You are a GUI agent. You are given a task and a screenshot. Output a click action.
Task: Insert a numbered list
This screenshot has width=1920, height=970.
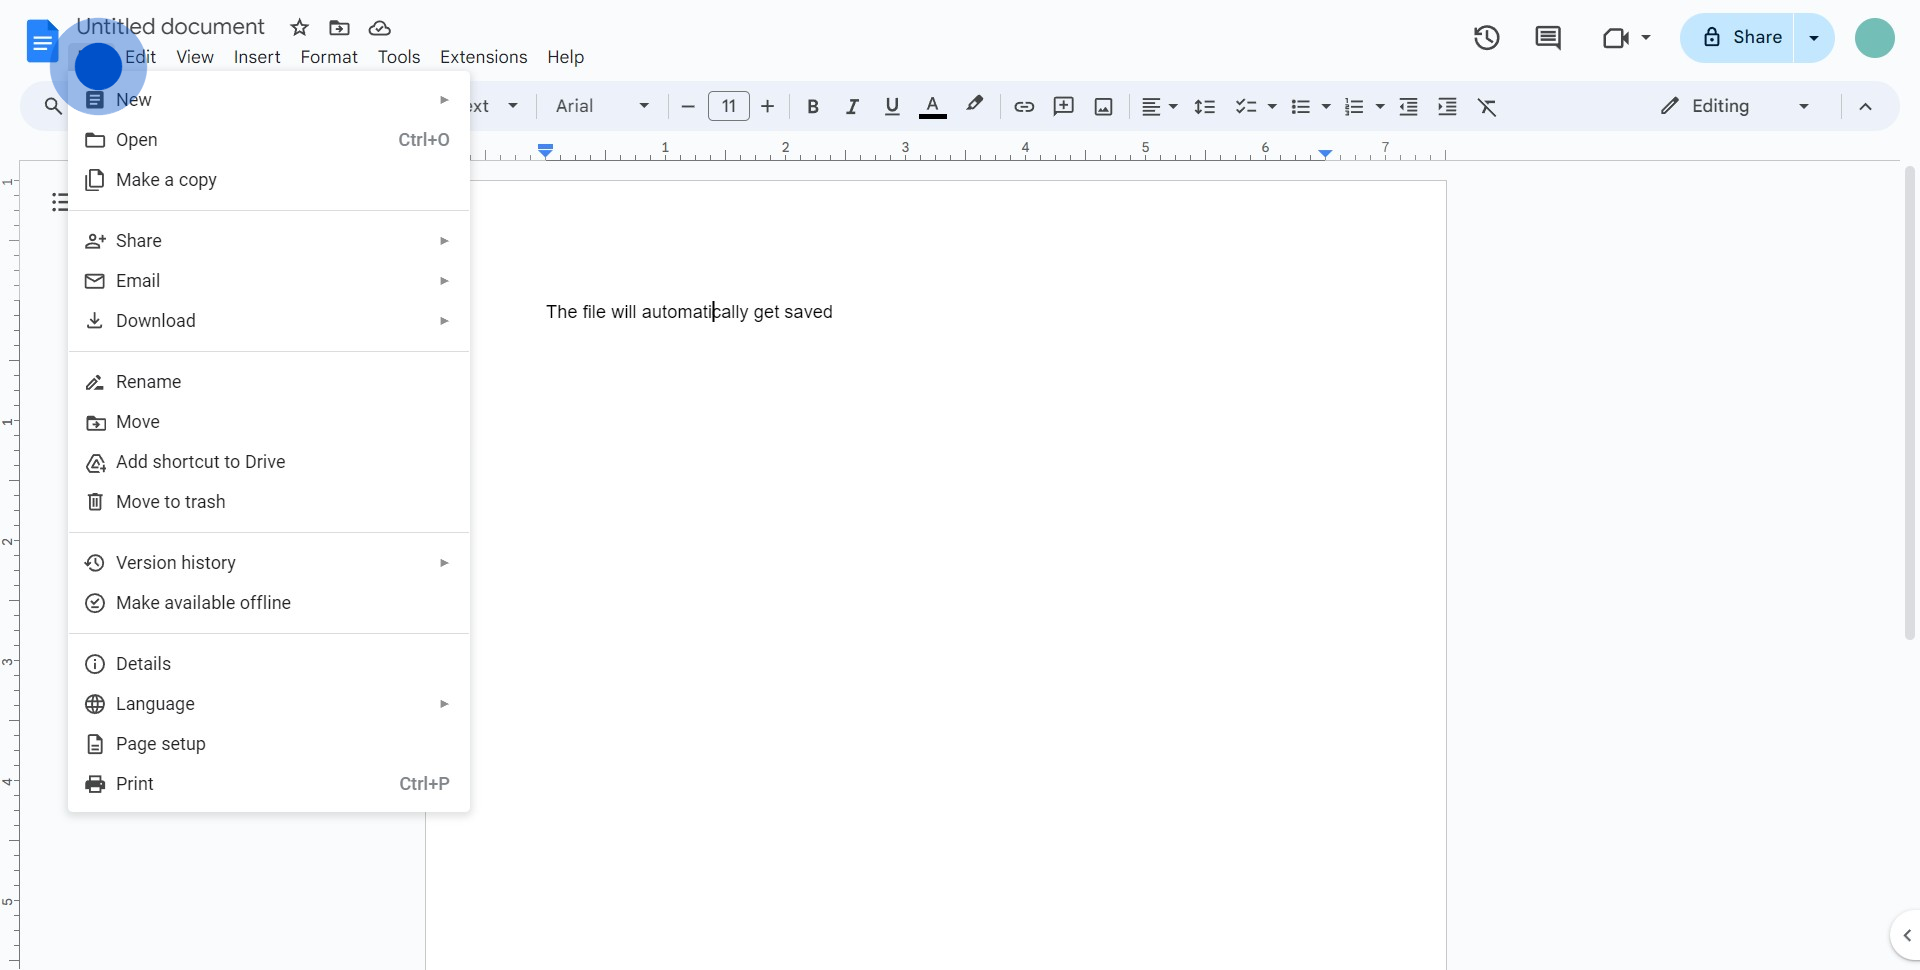[x=1354, y=106]
